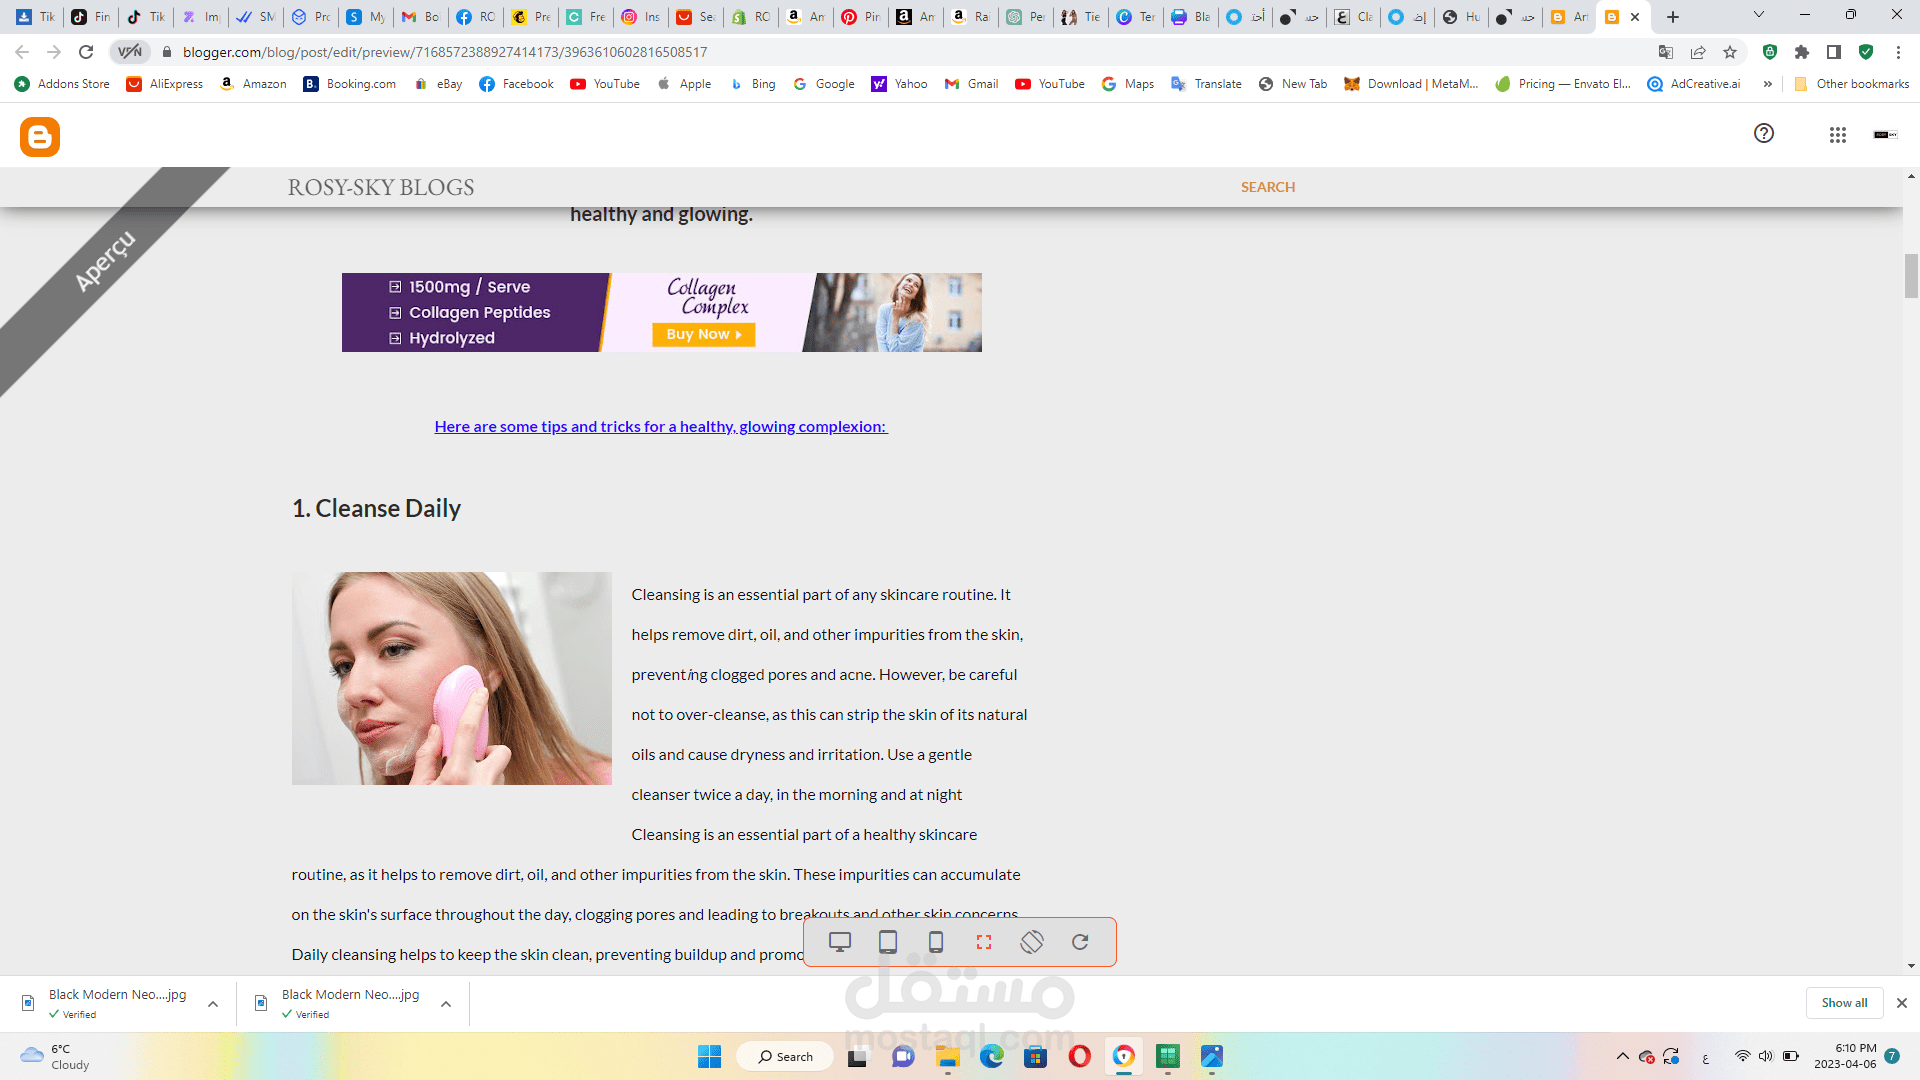This screenshot has width=1920, height=1080.
Task: Open Microsoft Store from the taskbar
Action: pyautogui.click(x=1036, y=1056)
